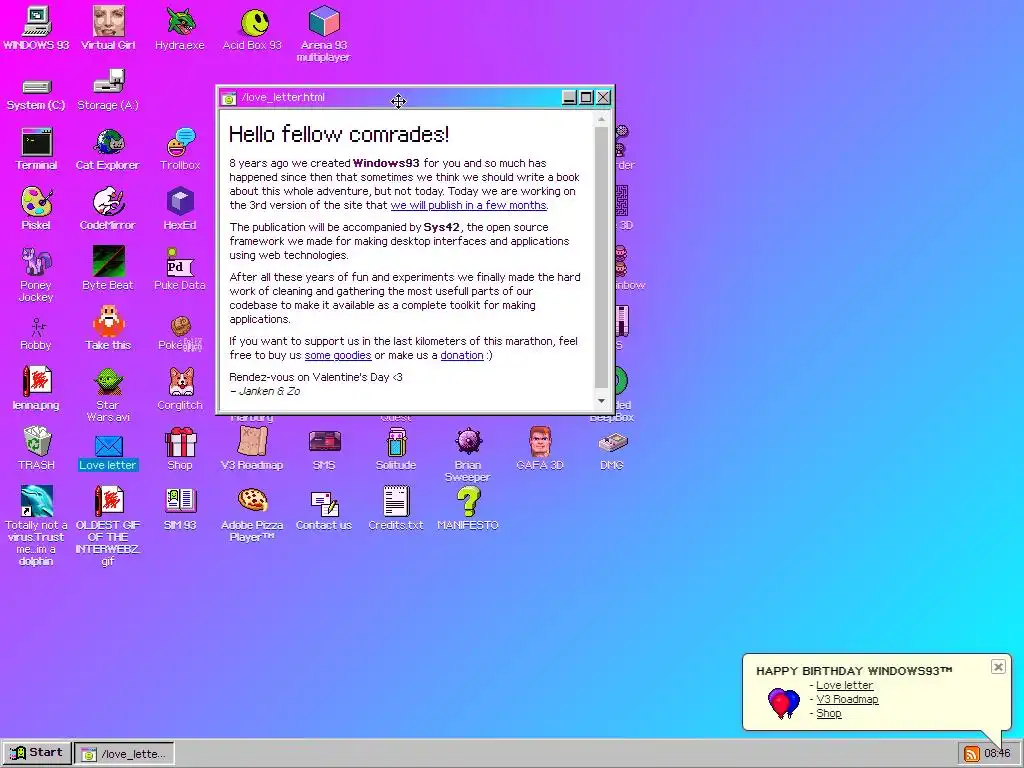Open Hydra.exe on the desktop
1024x768 pixels.
(x=180, y=28)
